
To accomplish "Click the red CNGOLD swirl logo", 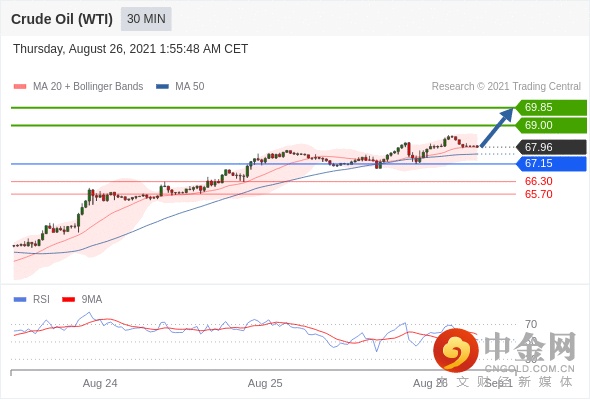I will [456, 350].
